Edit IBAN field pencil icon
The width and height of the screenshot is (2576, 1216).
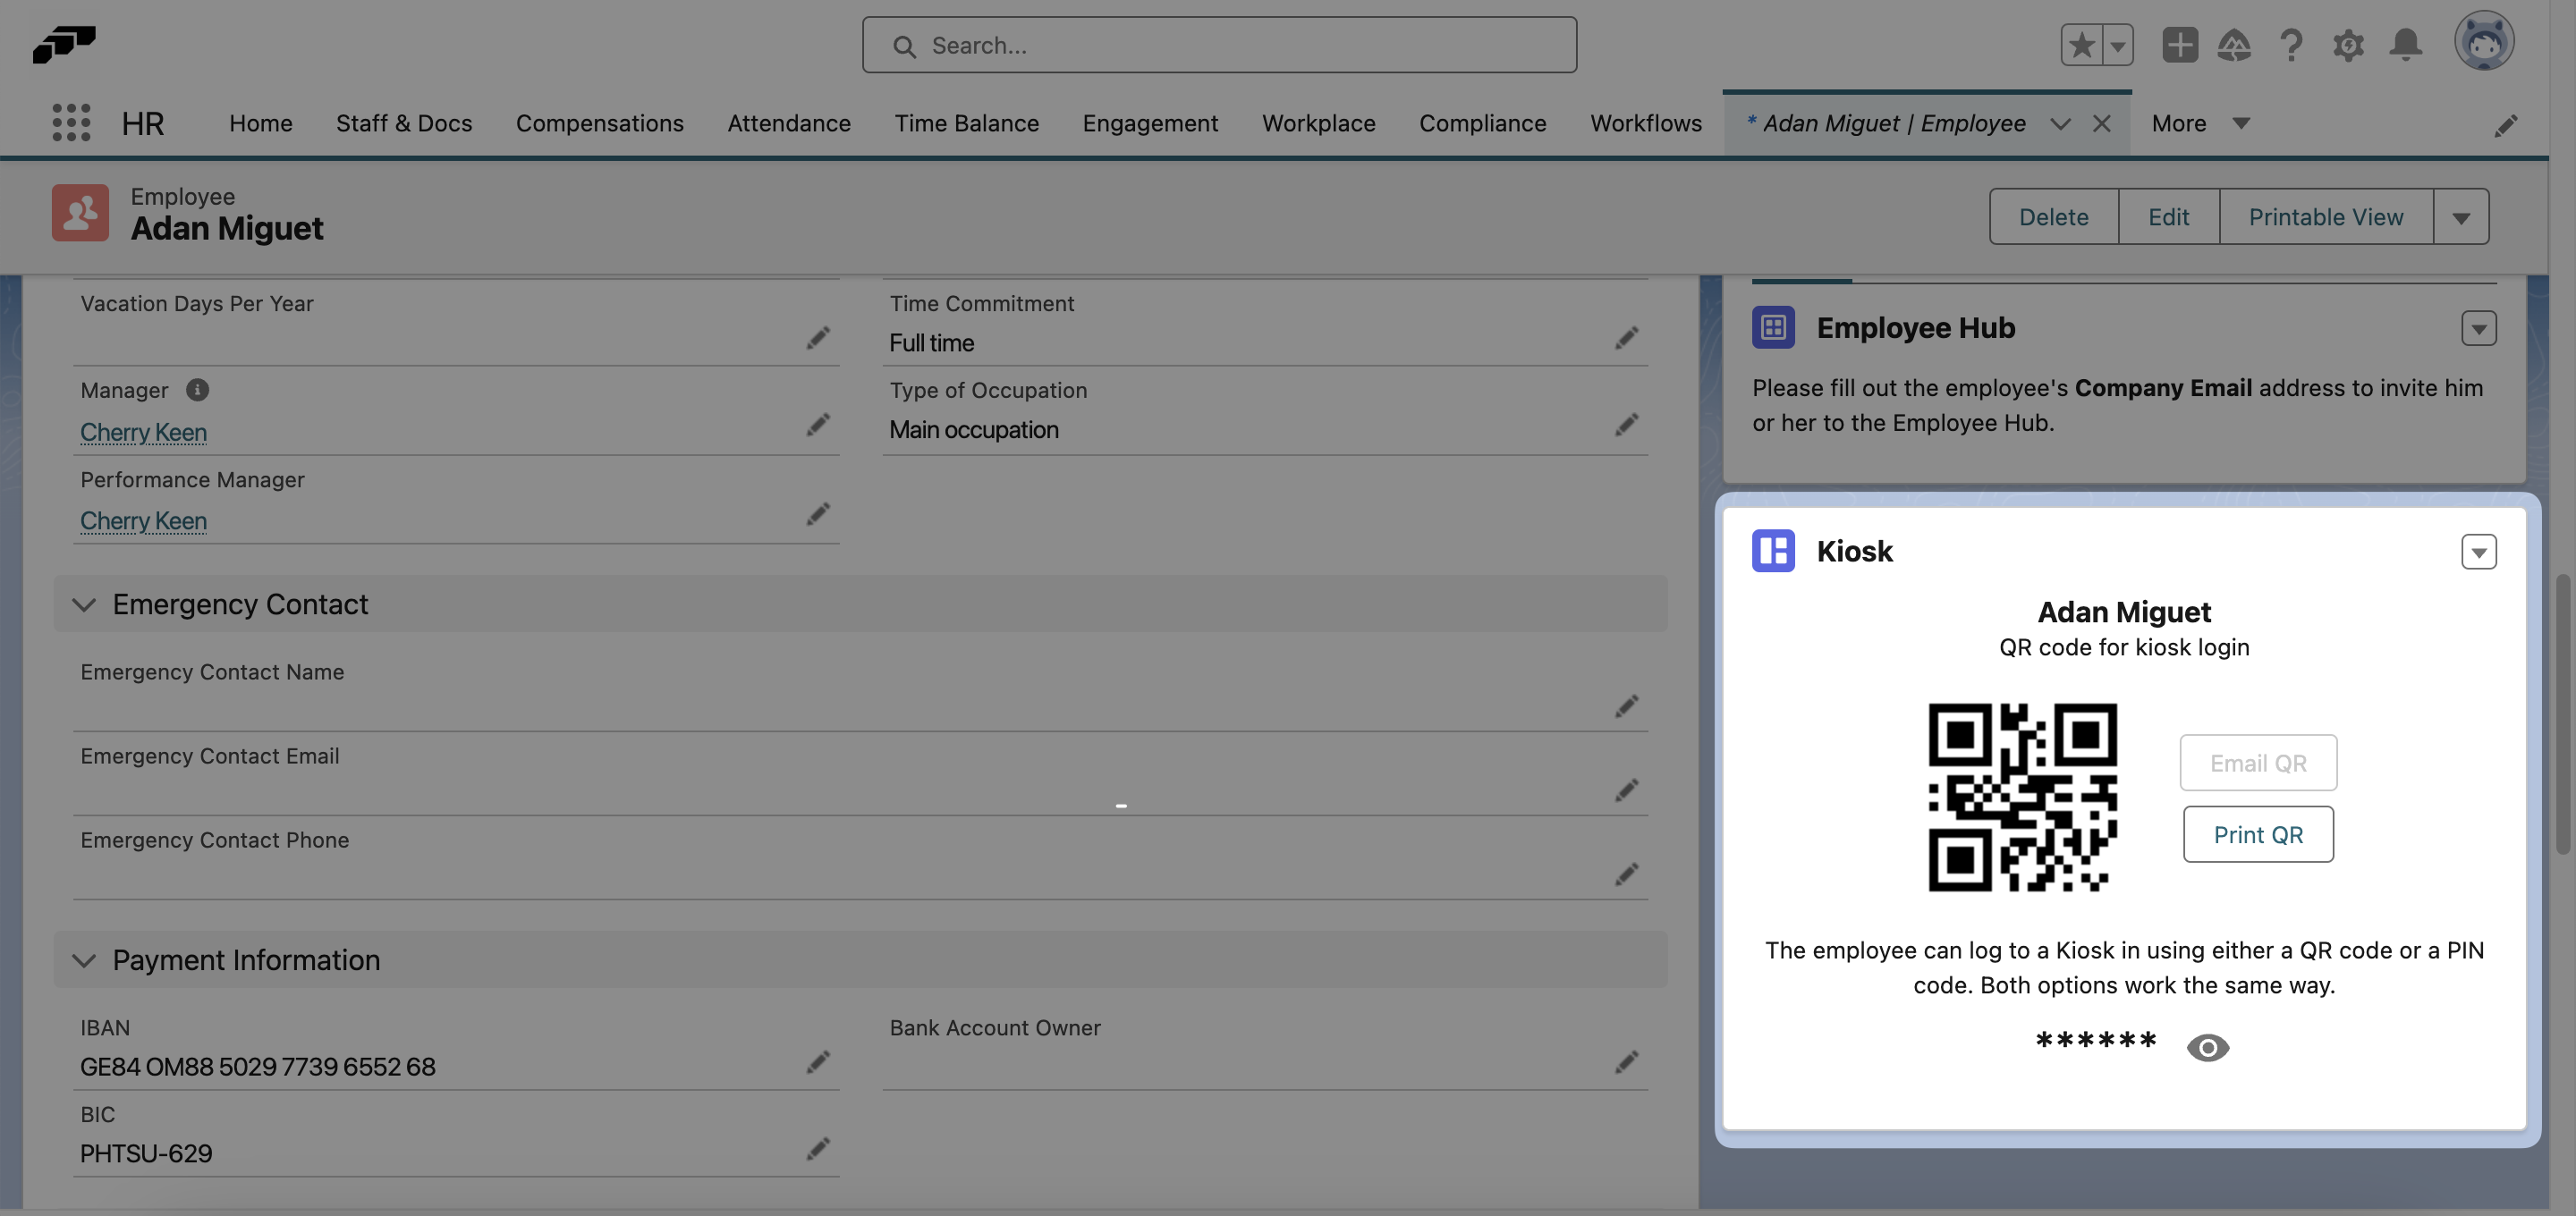tap(818, 1062)
